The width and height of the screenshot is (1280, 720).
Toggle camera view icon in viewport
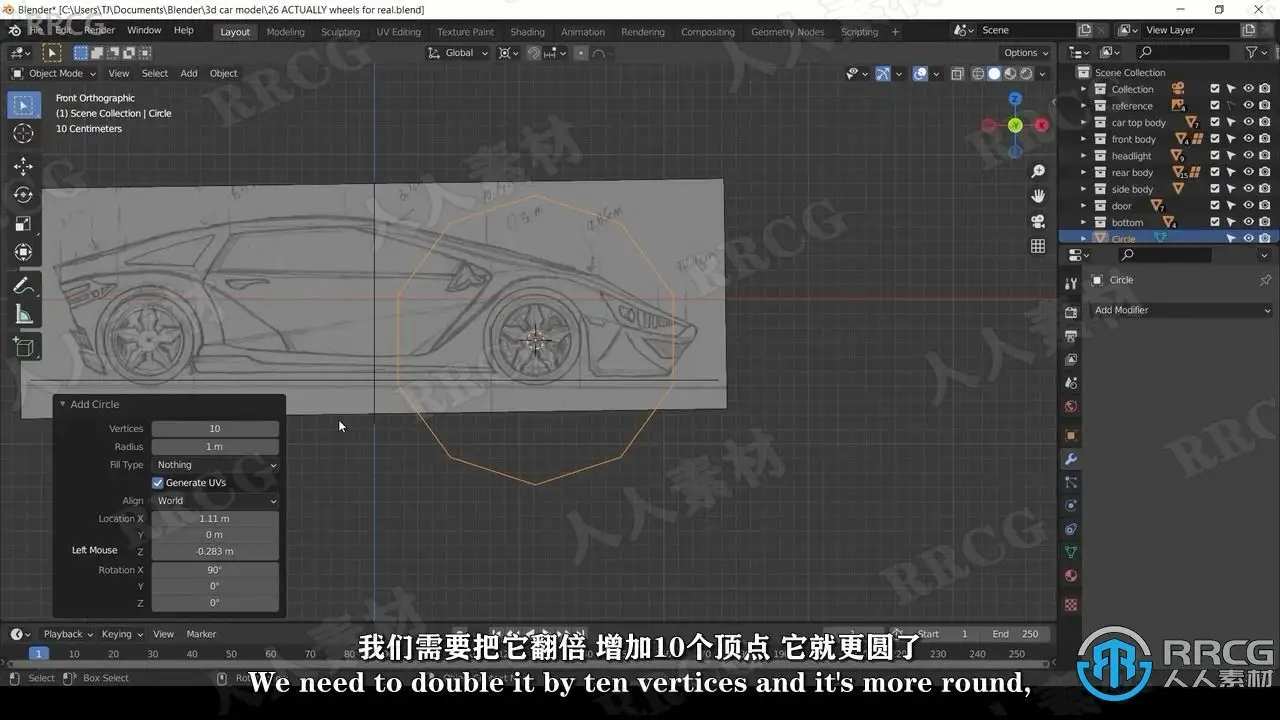pos(1038,221)
